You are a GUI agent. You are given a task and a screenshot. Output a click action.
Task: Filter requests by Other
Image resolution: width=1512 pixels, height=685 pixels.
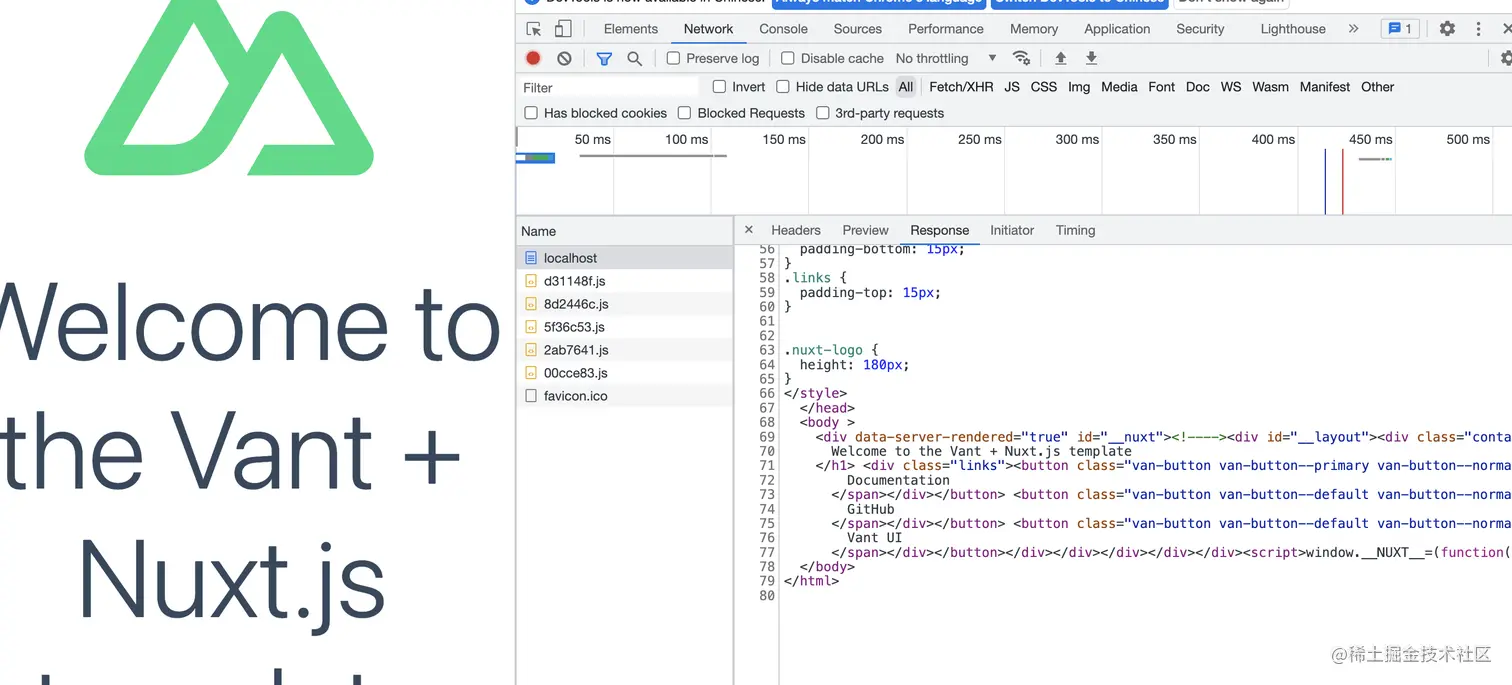click(x=1377, y=87)
